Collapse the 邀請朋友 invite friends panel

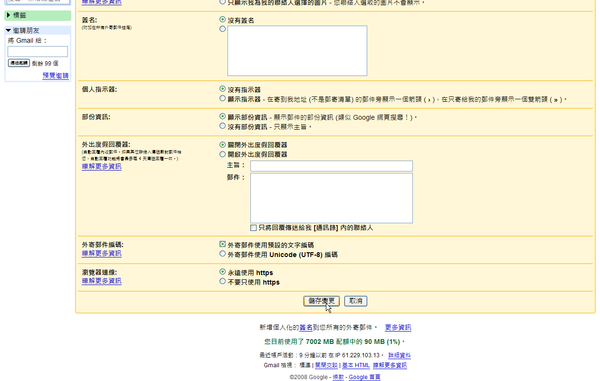[x=8, y=30]
